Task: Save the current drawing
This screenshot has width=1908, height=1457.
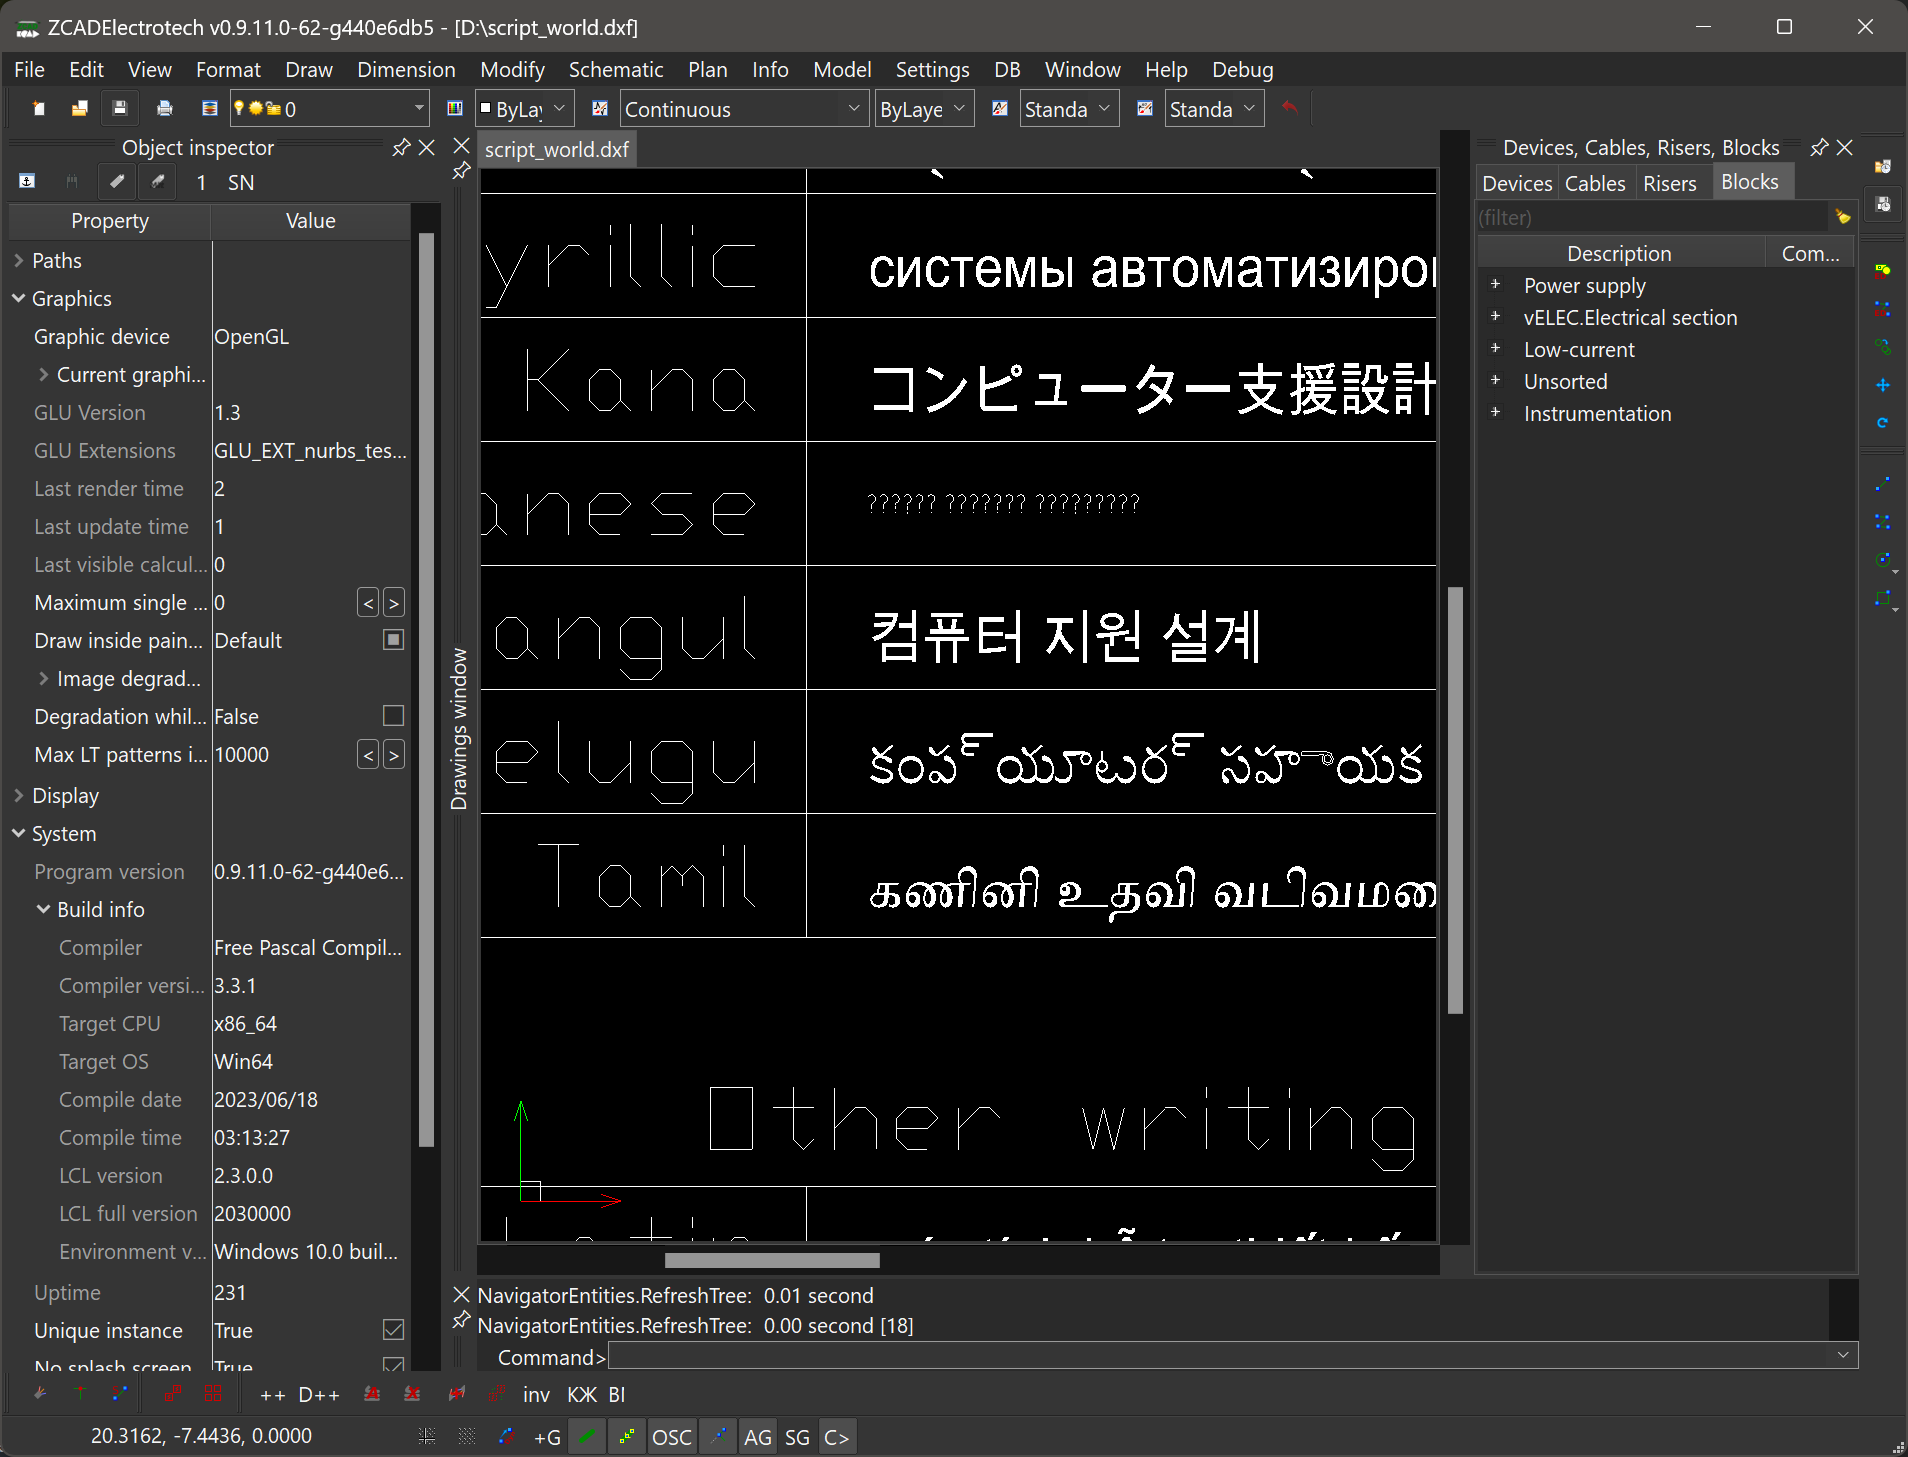Action: pos(119,108)
